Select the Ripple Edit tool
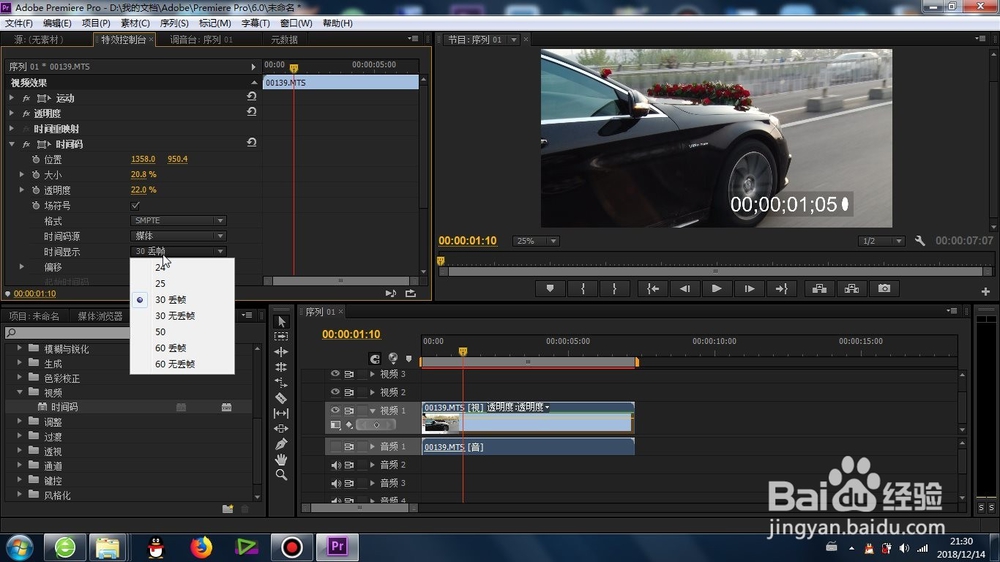 [281, 351]
